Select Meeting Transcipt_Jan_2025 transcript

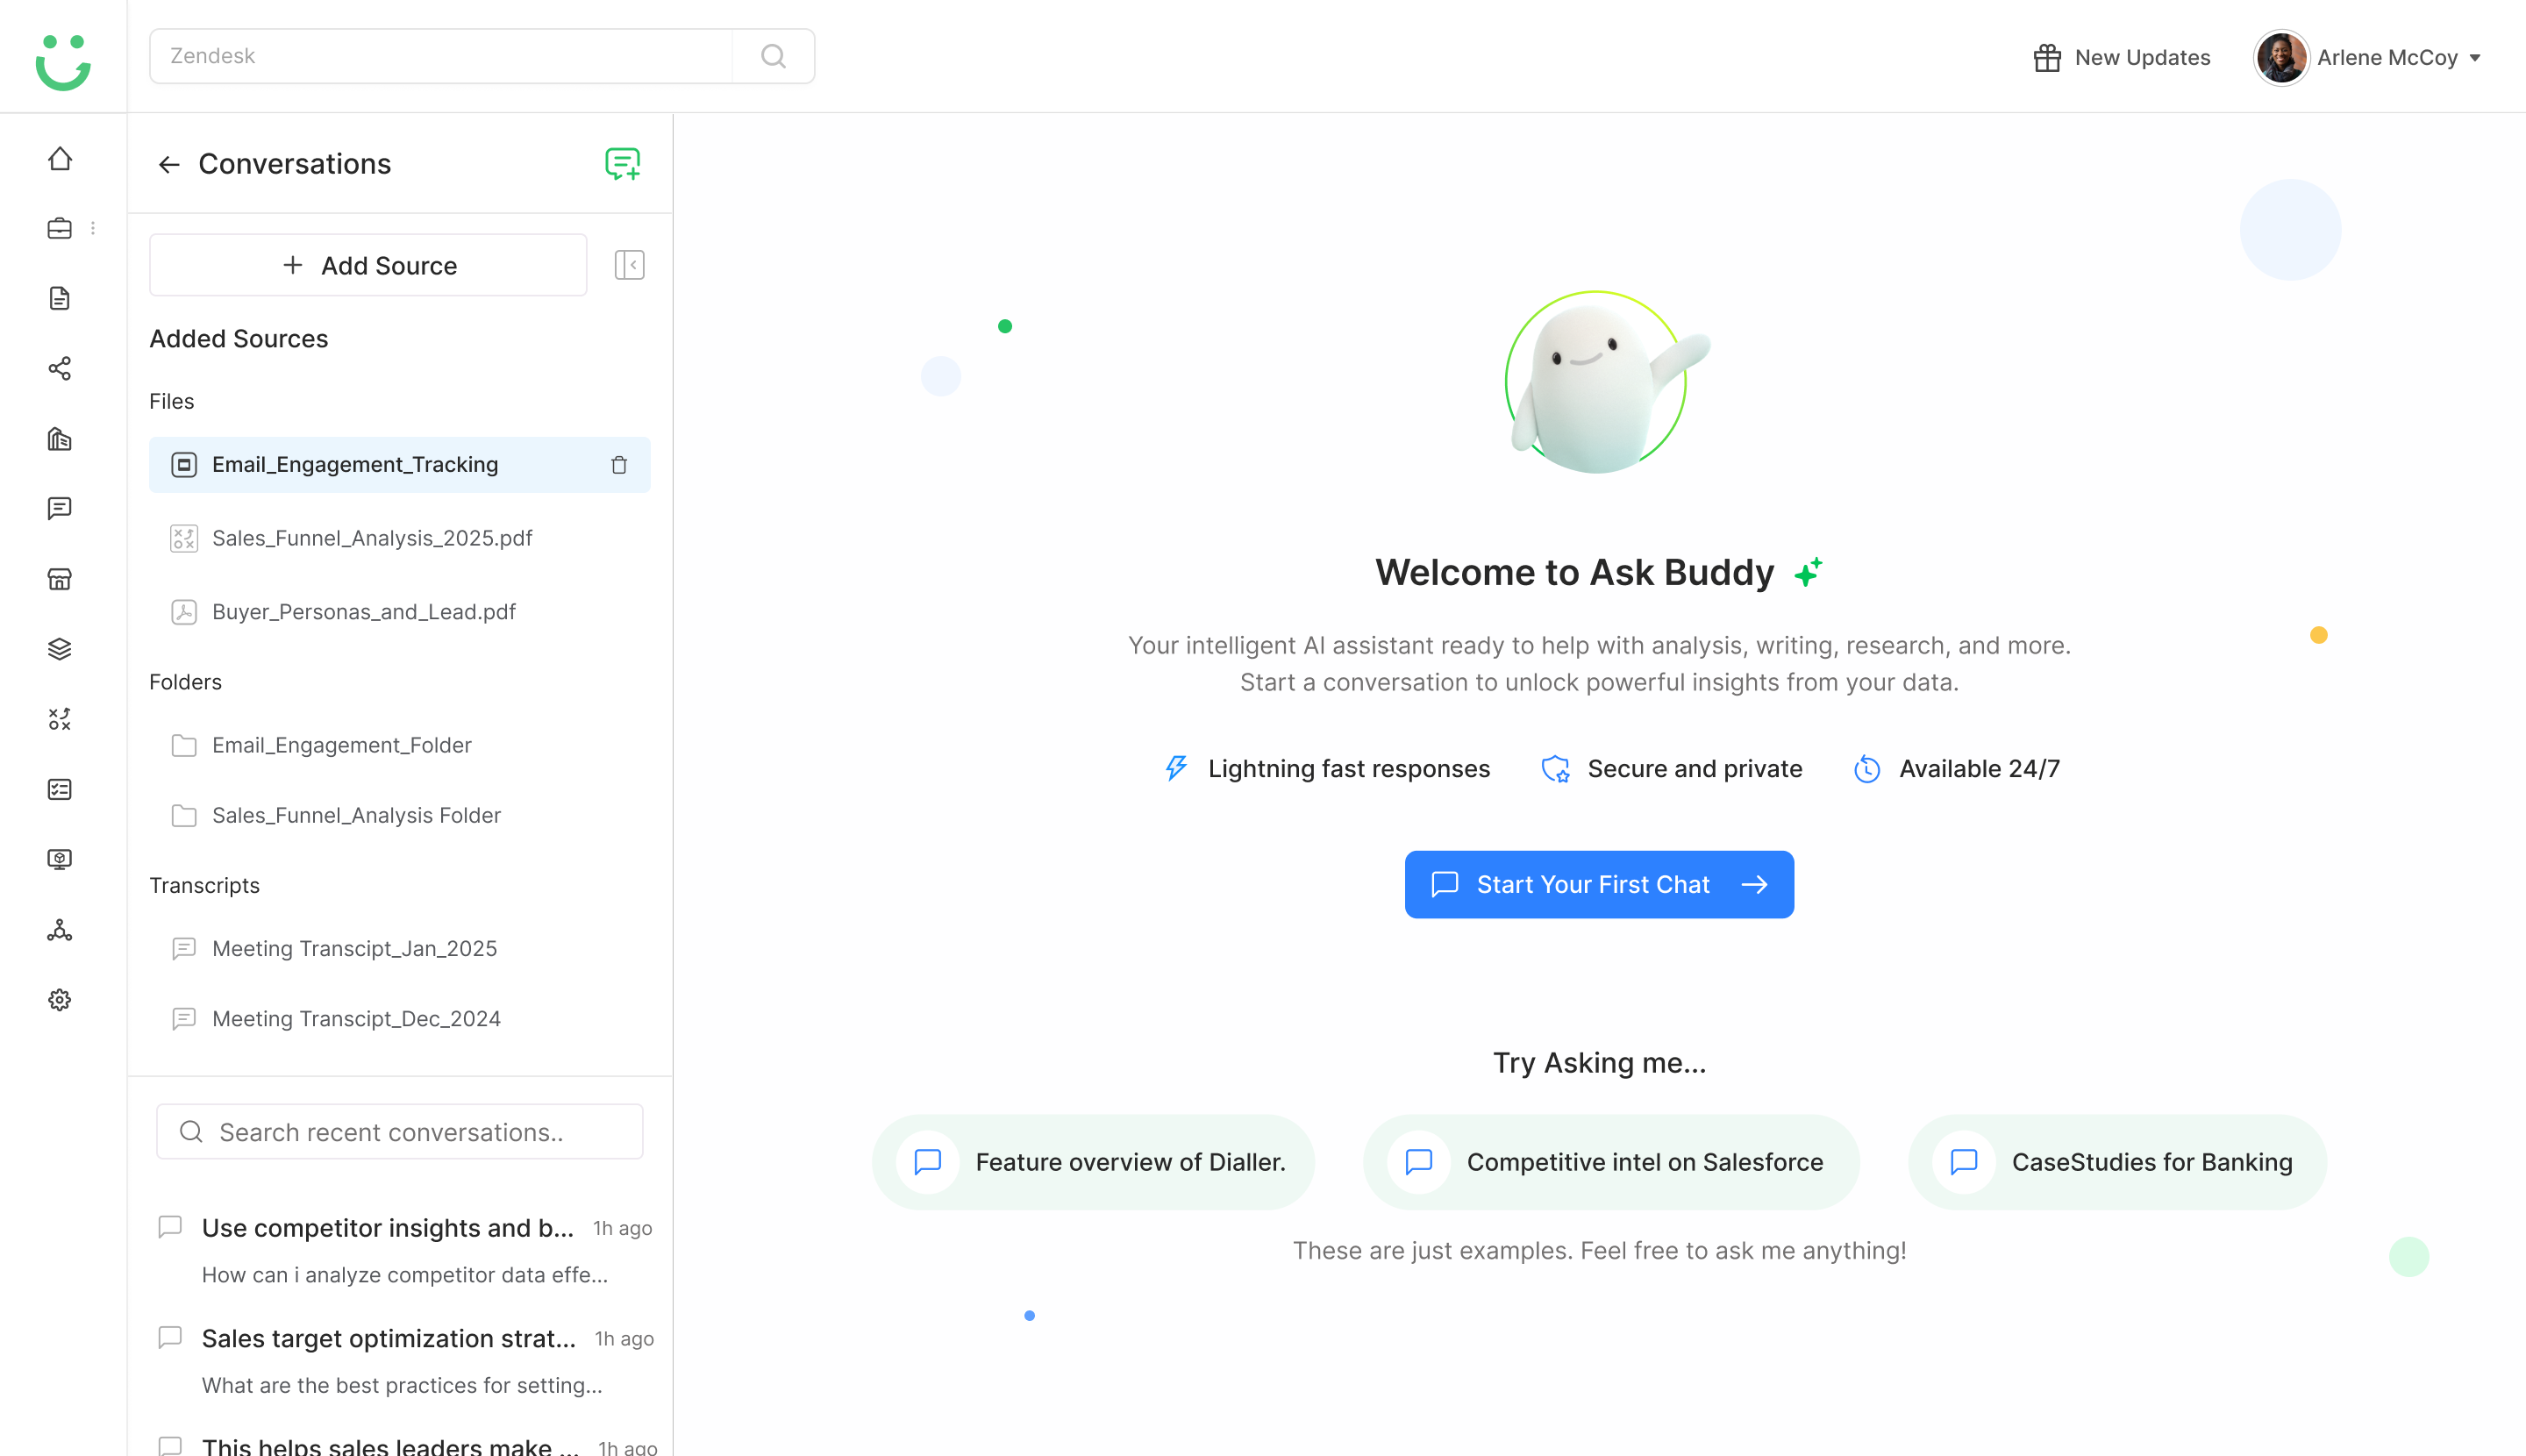click(x=400, y=948)
